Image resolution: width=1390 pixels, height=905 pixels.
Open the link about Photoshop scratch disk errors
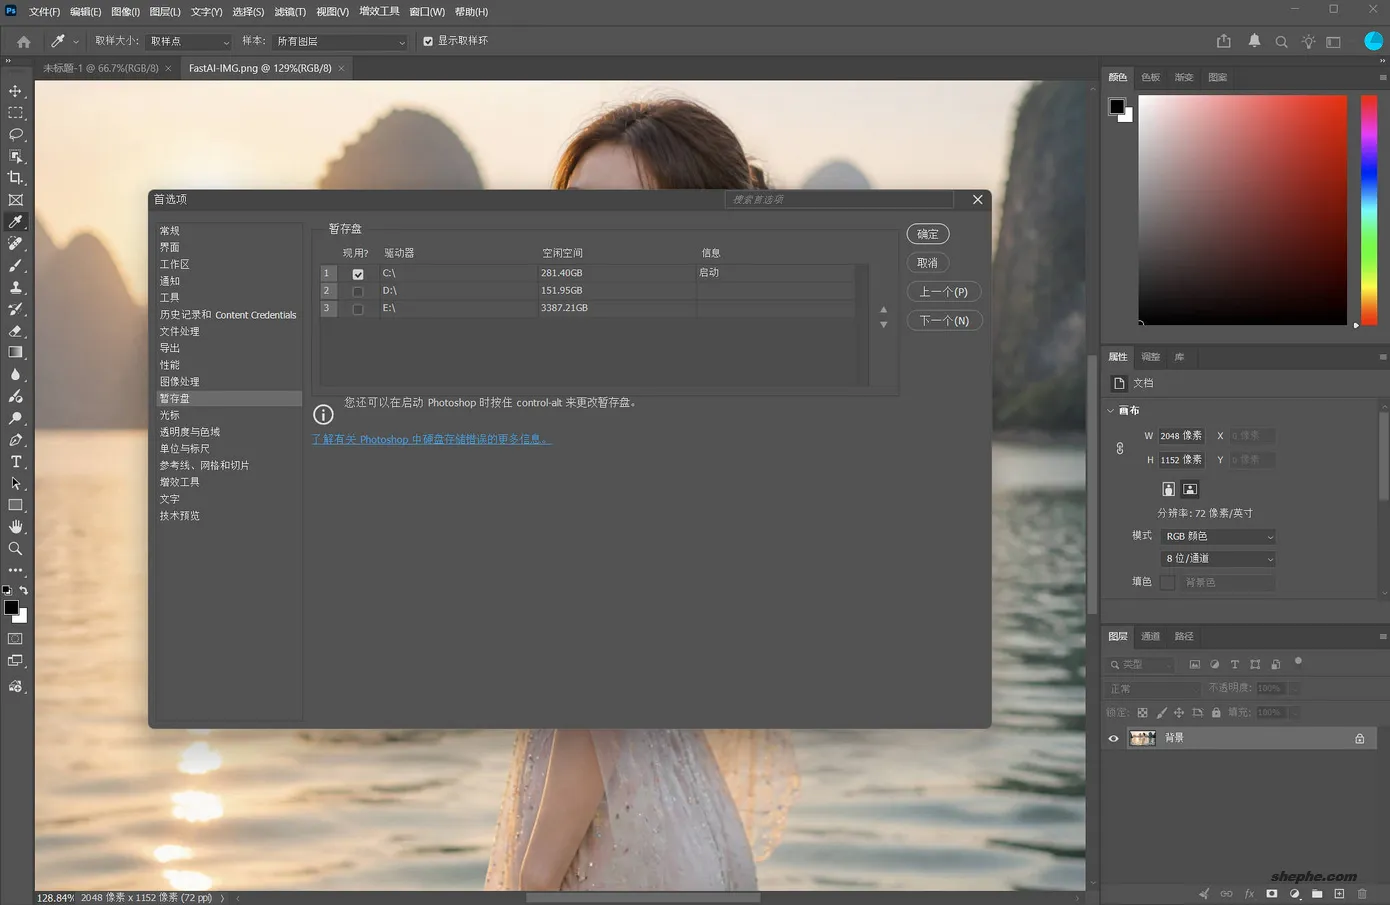[x=431, y=440]
